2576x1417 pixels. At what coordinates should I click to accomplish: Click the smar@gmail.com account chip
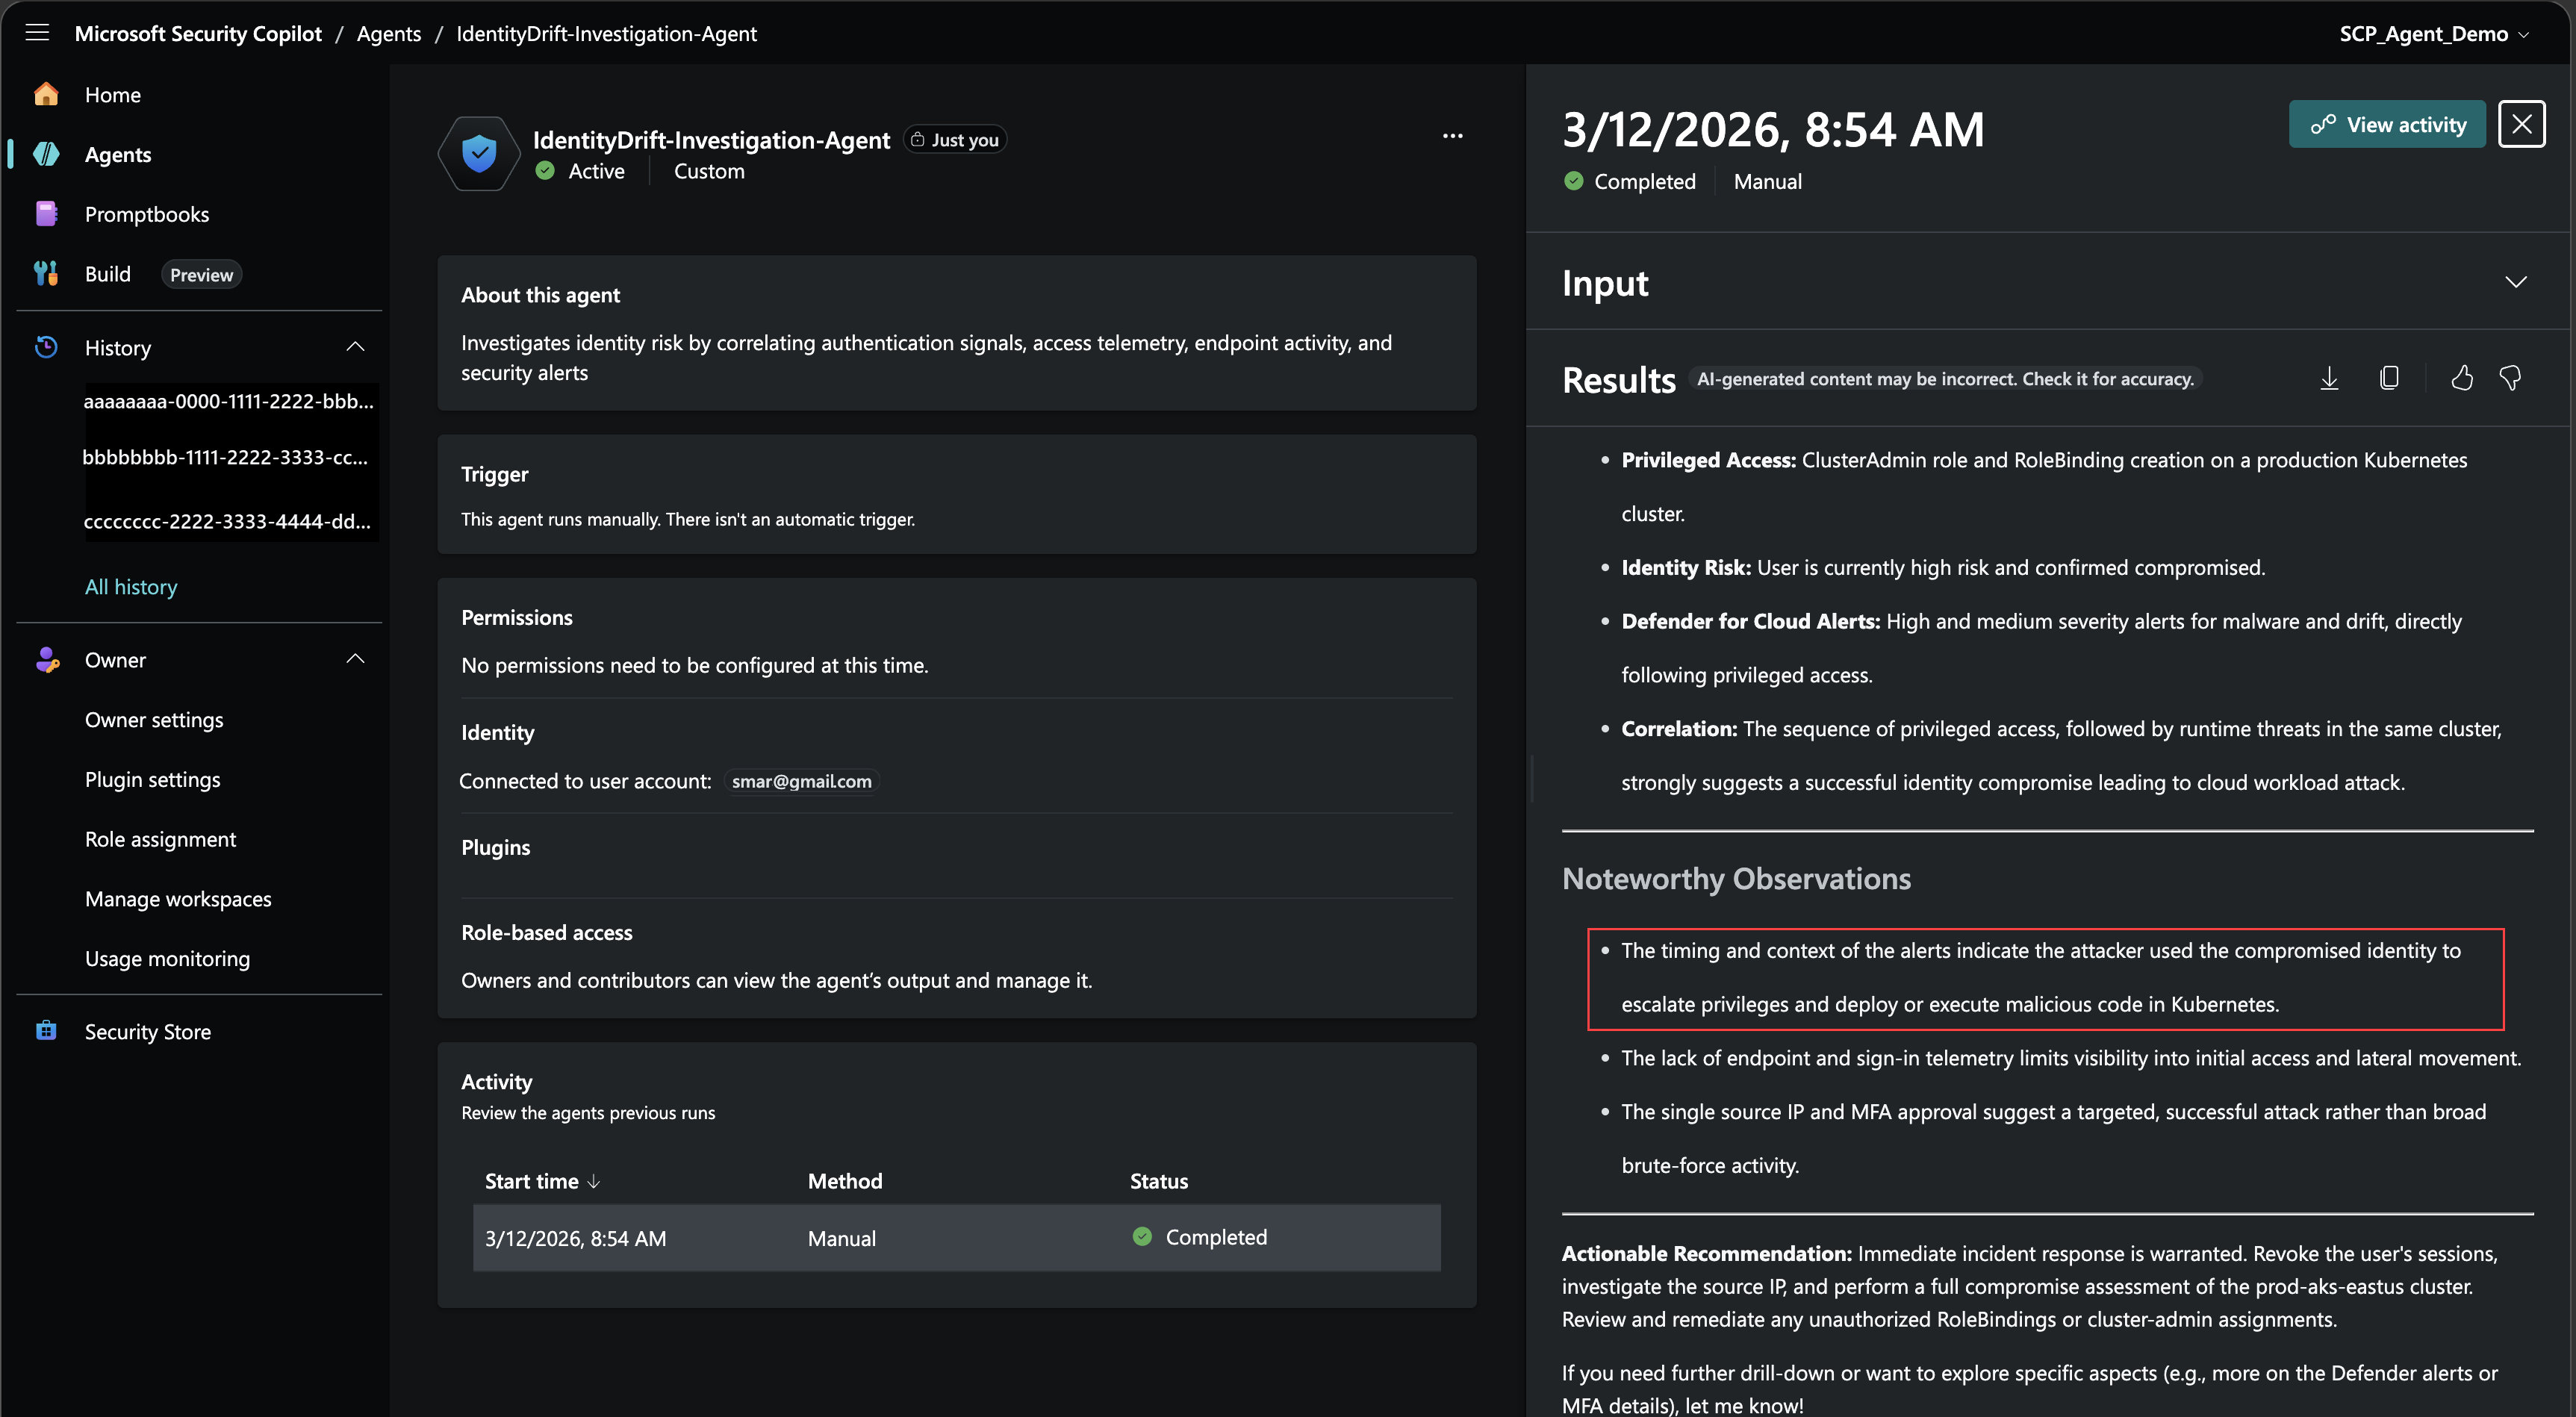[801, 781]
